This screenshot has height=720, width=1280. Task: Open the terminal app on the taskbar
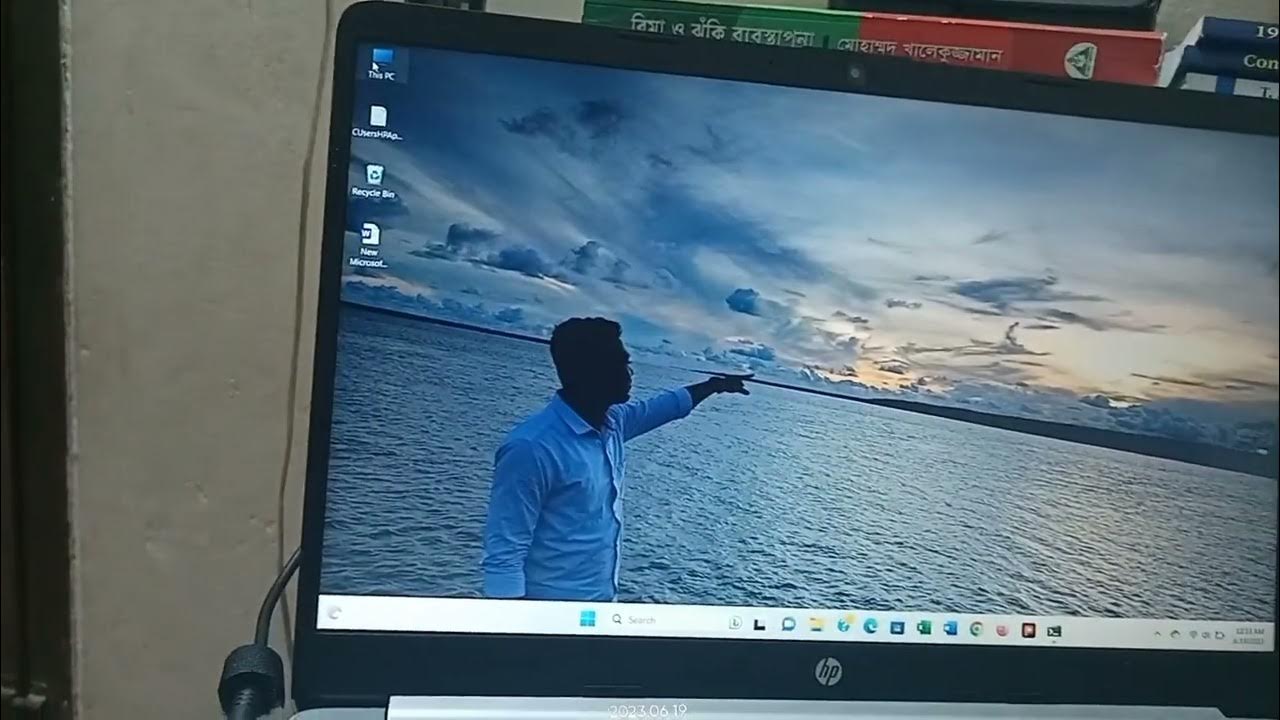[x=1053, y=631]
